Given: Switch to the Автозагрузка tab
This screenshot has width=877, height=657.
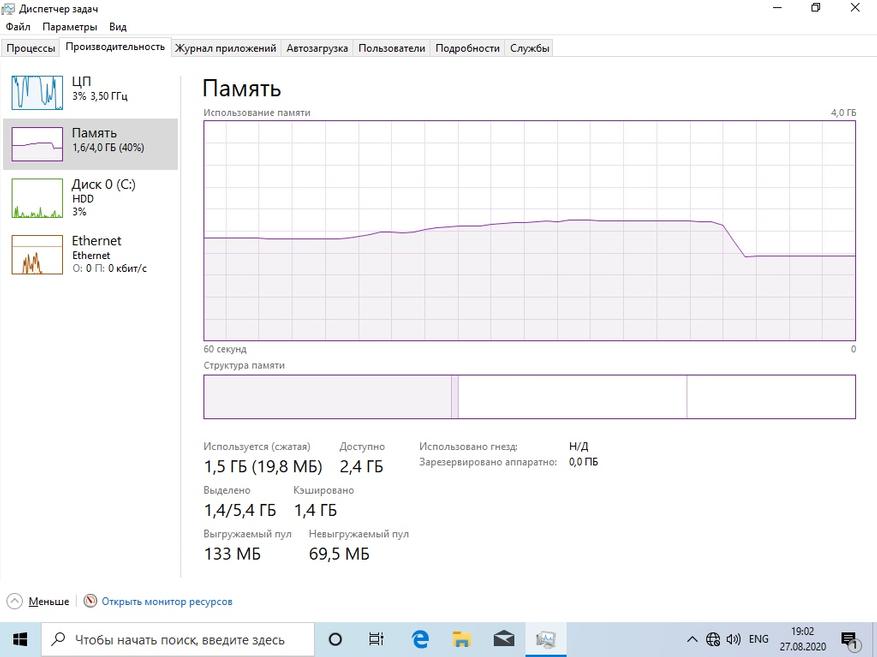Looking at the screenshot, I should pyautogui.click(x=317, y=48).
